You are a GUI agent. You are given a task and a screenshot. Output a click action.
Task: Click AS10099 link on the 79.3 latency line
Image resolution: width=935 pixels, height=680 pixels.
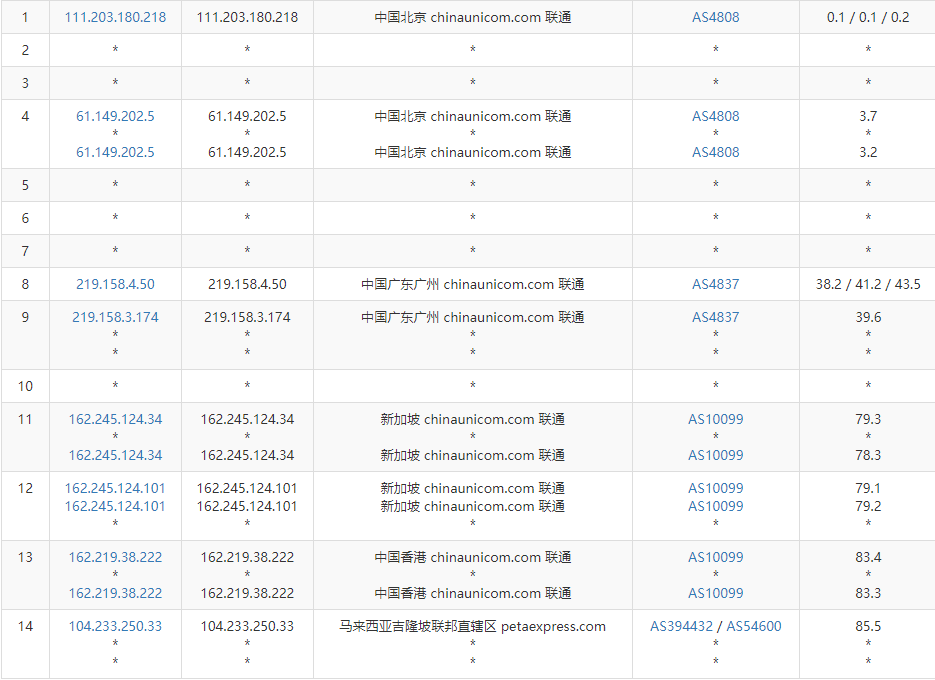click(716, 419)
